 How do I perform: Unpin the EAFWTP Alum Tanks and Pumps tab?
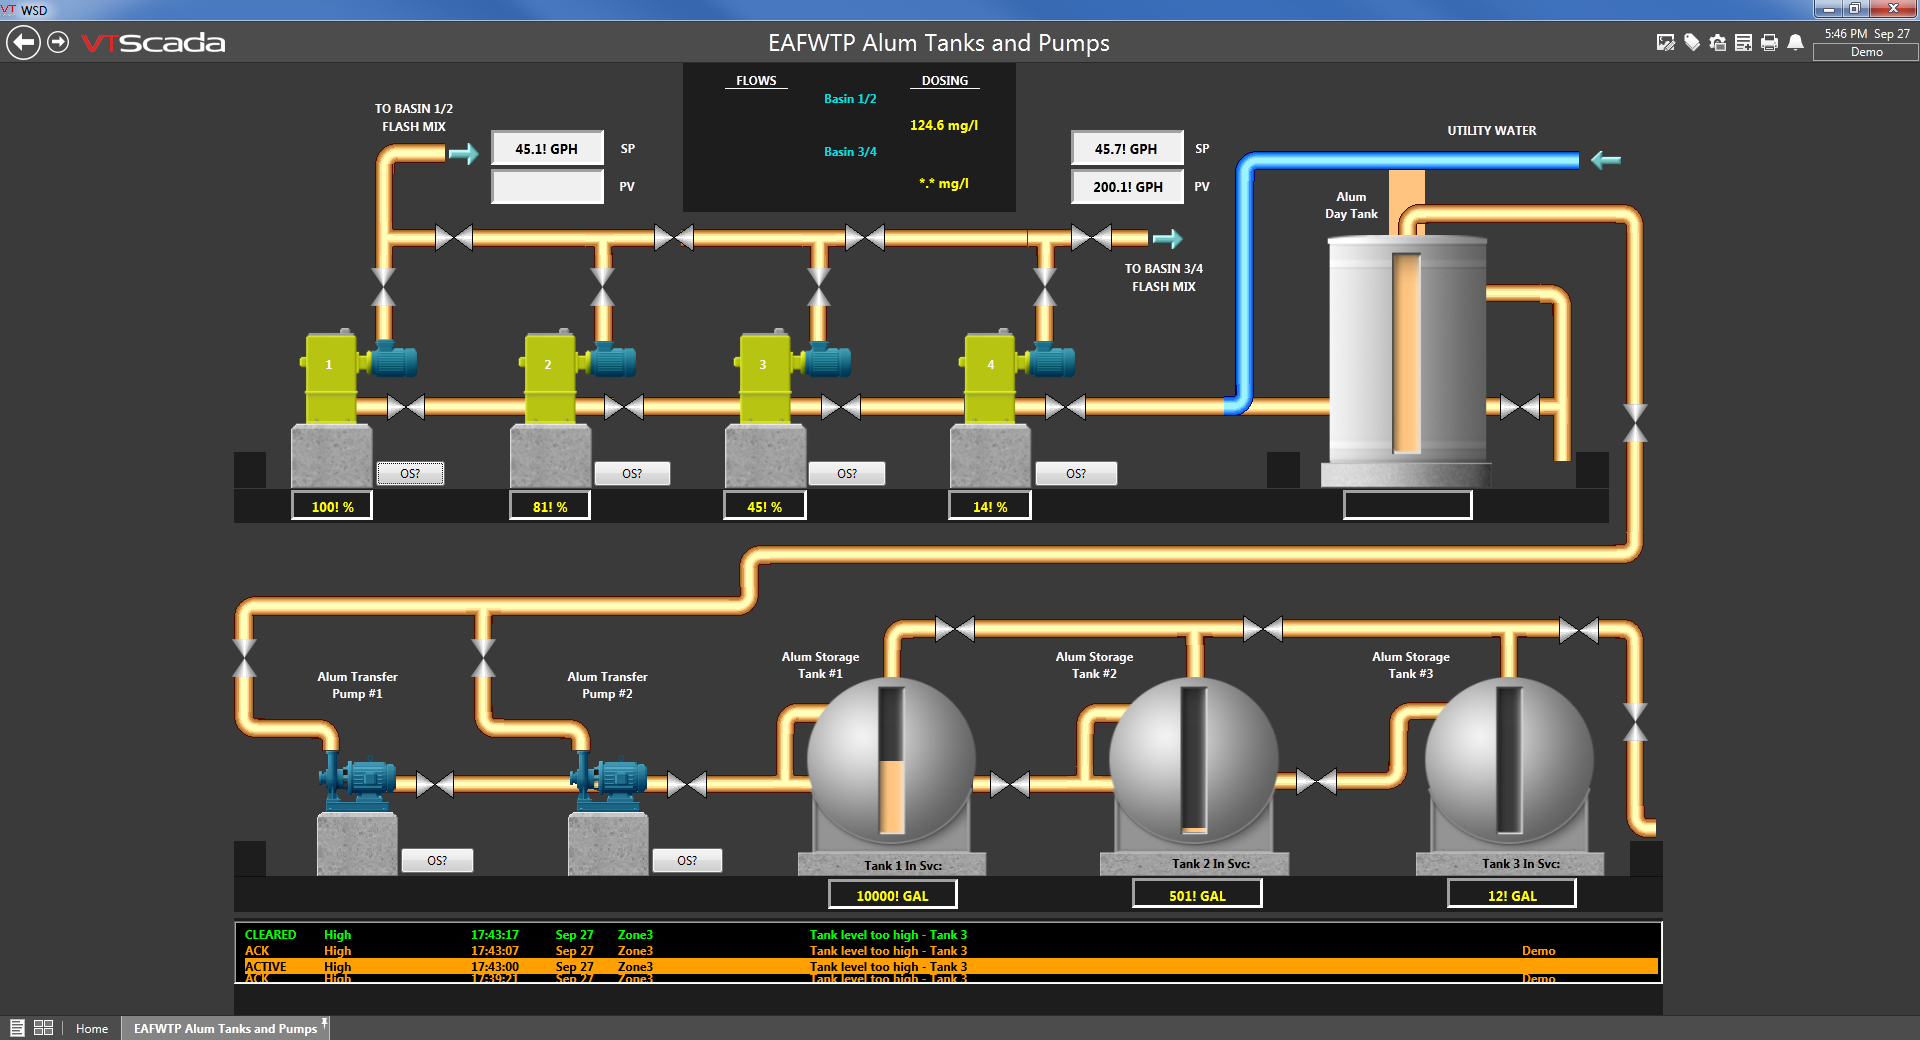[x=323, y=1022]
